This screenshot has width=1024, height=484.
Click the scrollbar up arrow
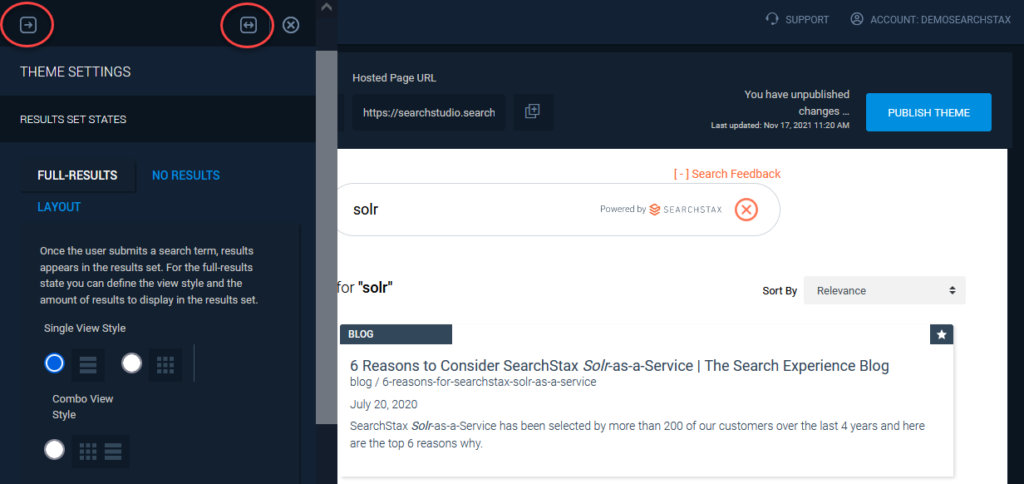327,8
